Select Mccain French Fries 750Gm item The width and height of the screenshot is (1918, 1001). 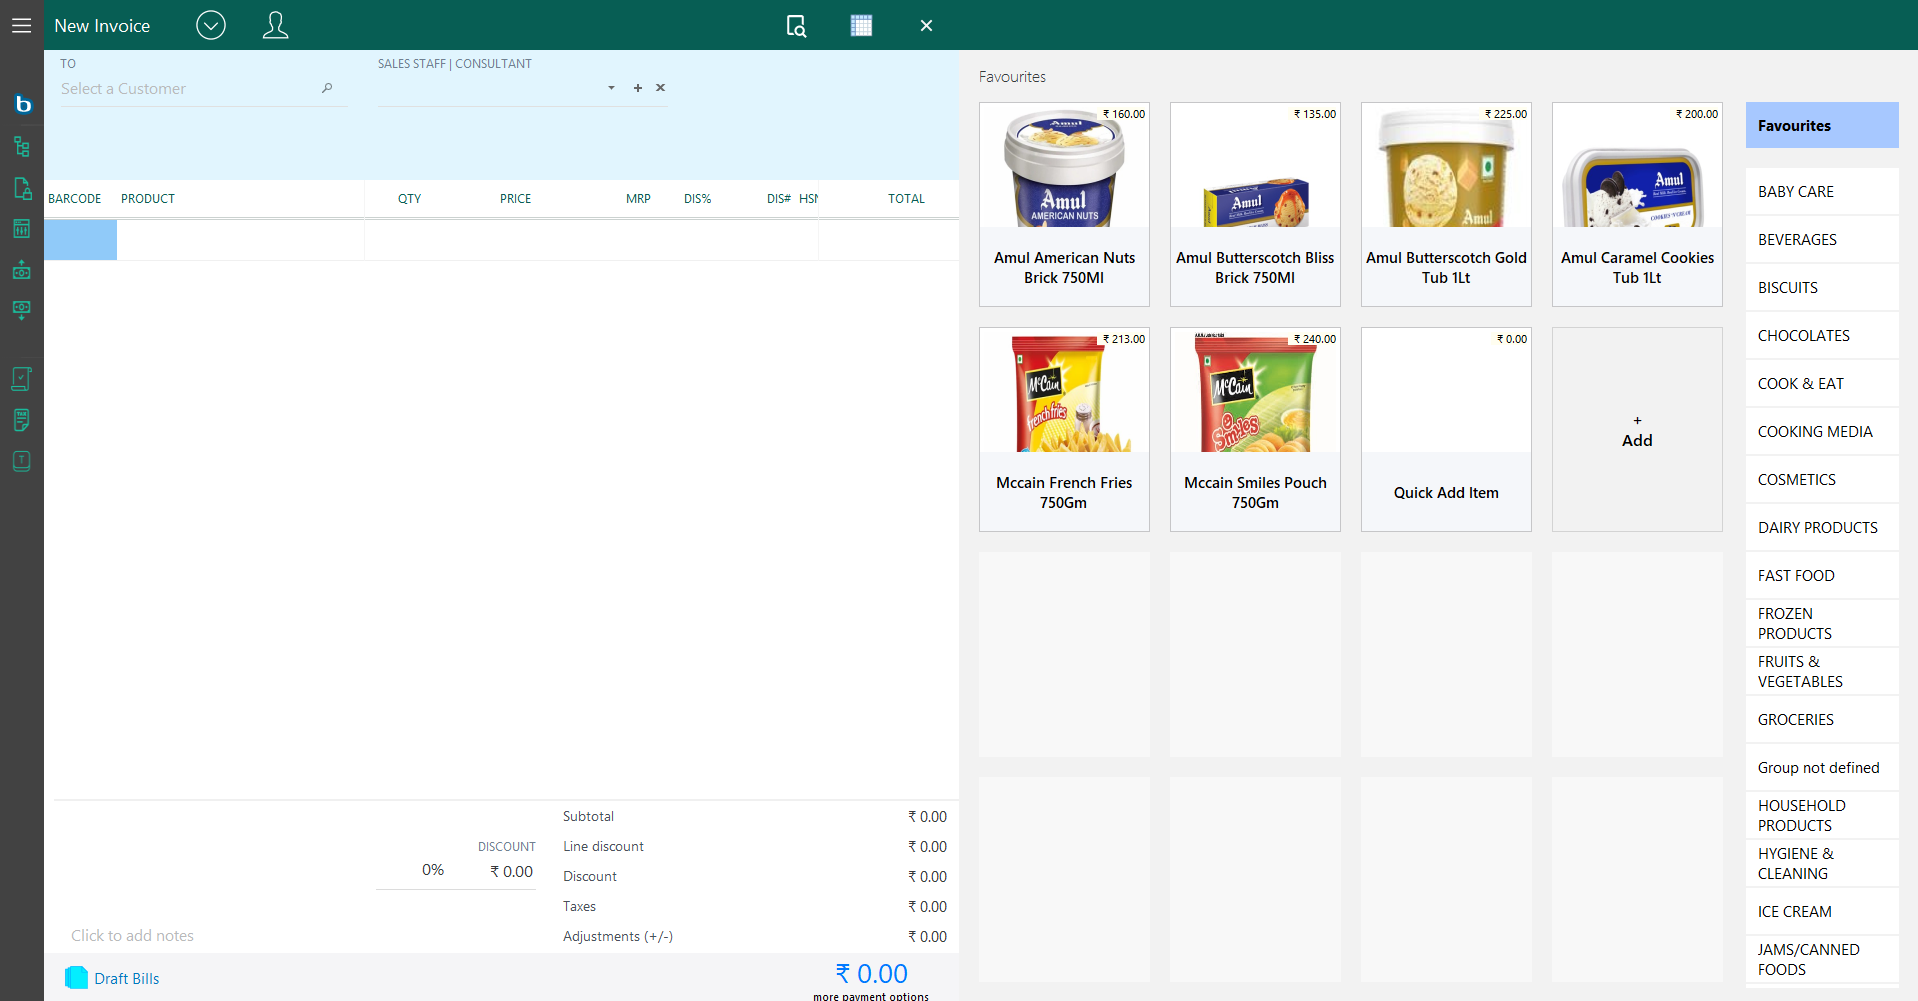(x=1064, y=429)
